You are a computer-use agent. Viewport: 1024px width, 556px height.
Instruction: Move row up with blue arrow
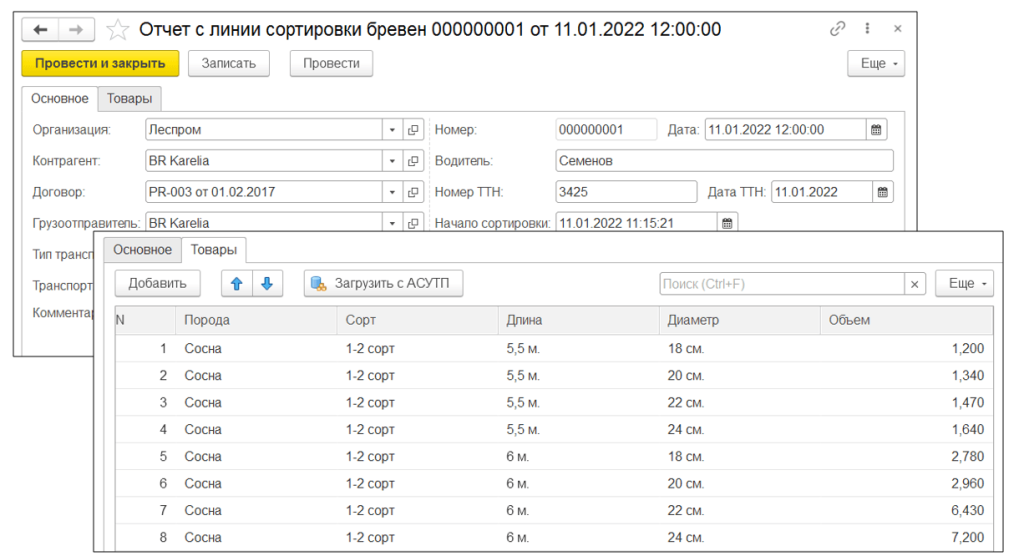pos(237,283)
